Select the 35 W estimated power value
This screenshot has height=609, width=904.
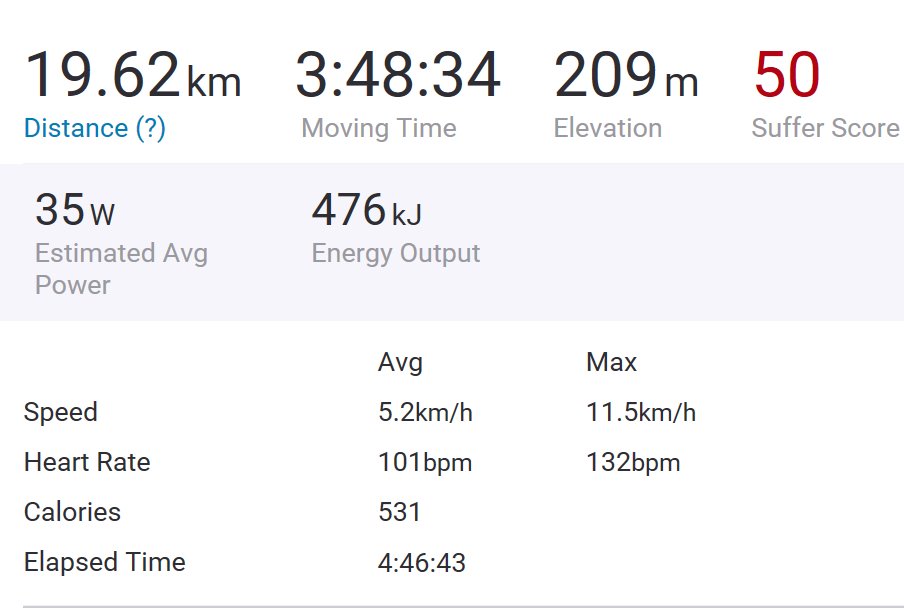point(75,210)
